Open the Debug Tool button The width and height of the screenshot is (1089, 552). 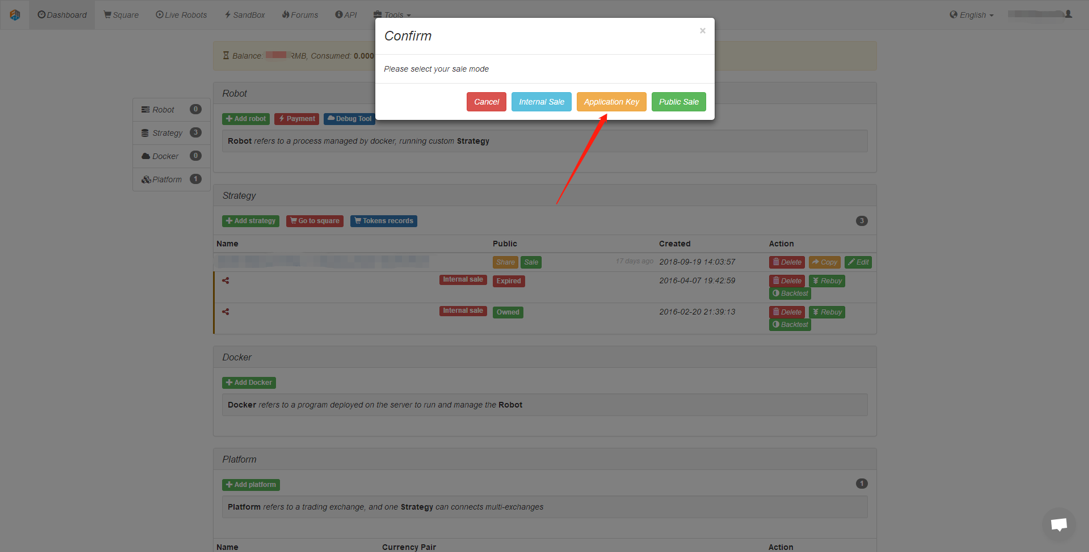click(x=349, y=119)
